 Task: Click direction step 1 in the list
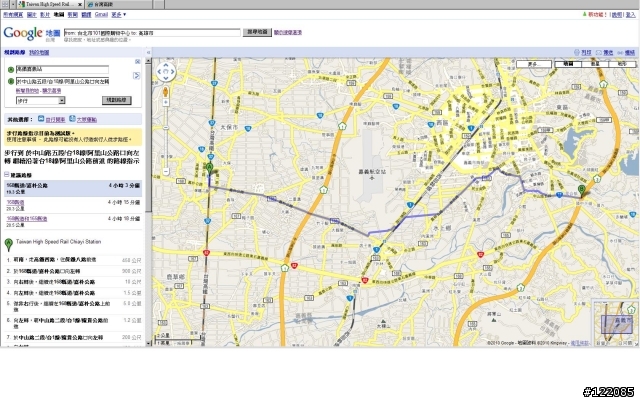pyautogui.click(x=73, y=260)
